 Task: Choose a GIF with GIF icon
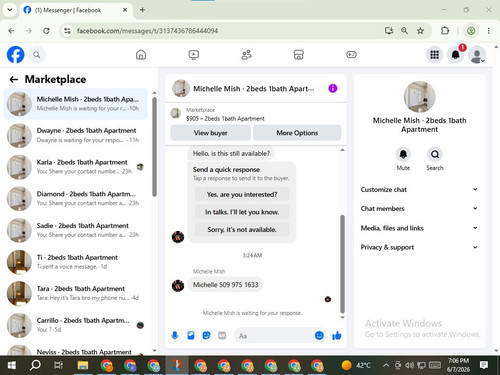tap(222, 335)
